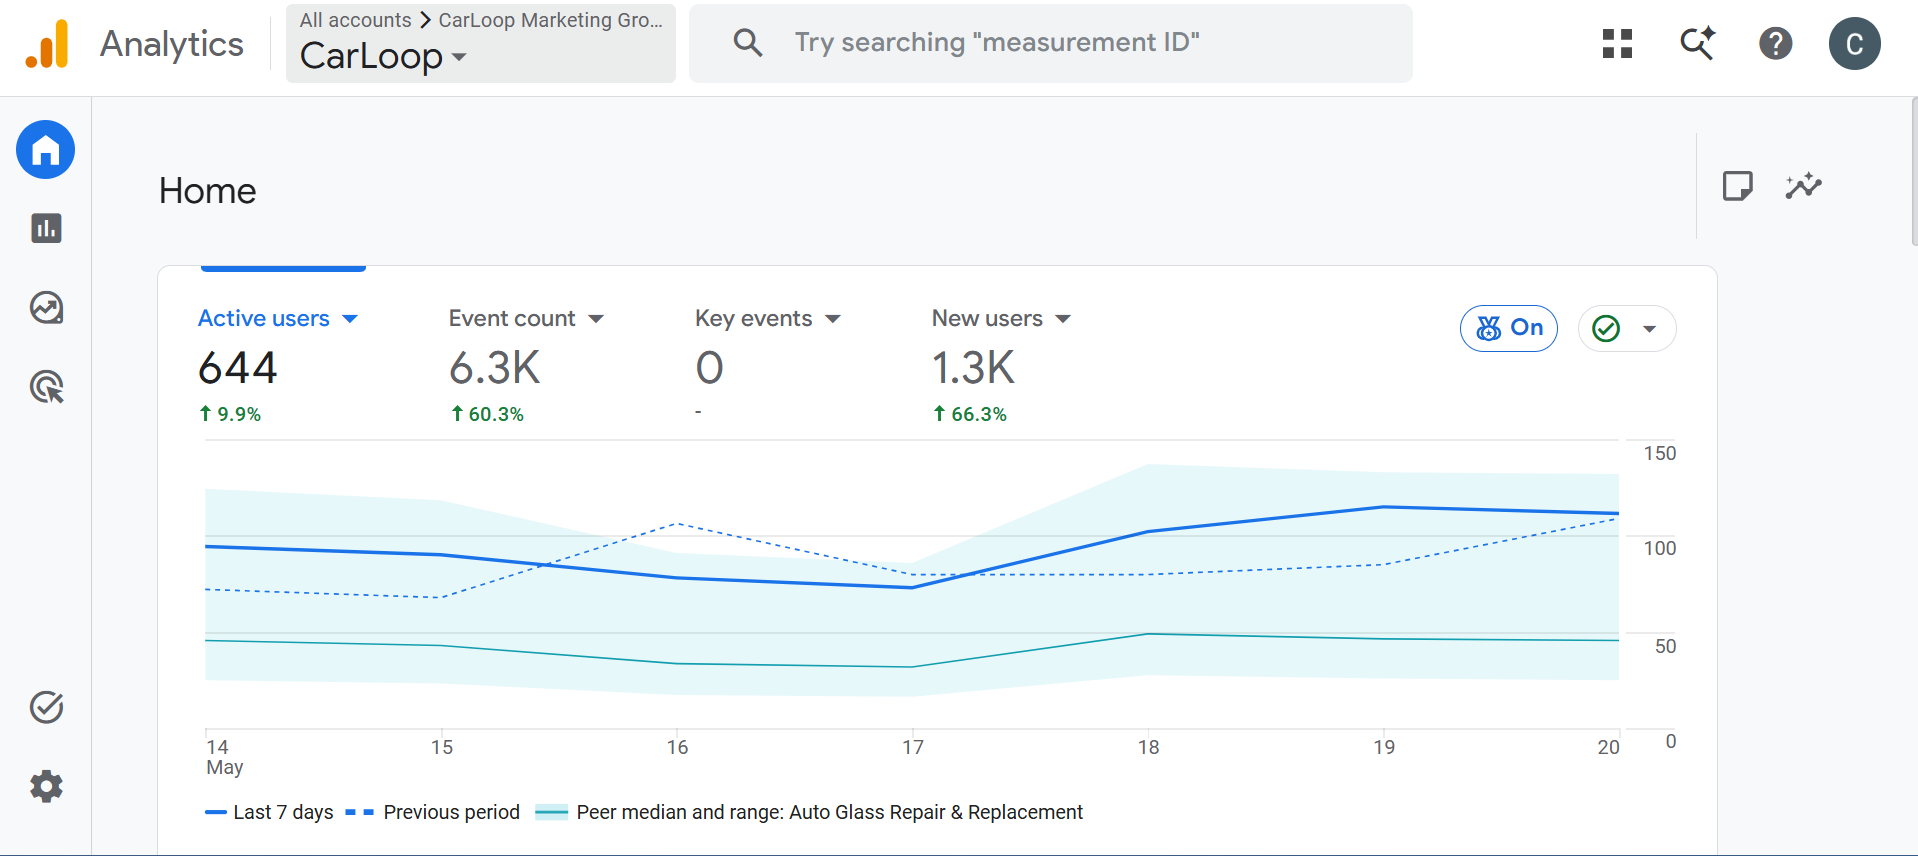
Task: Open the account avatar labeled C
Action: [x=1855, y=44]
